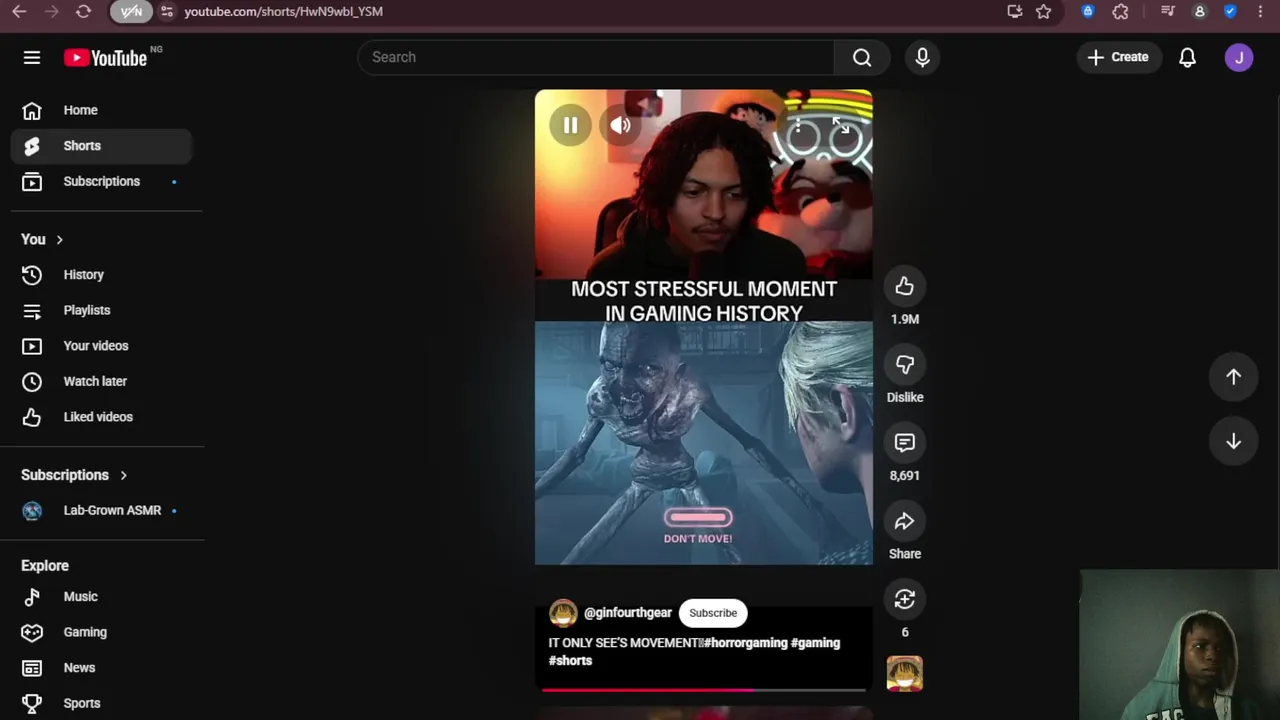Viewport: 1280px width, 720px height.
Task: Click the ginfourthgear channel avatar
Action: [x=563, y=613]
